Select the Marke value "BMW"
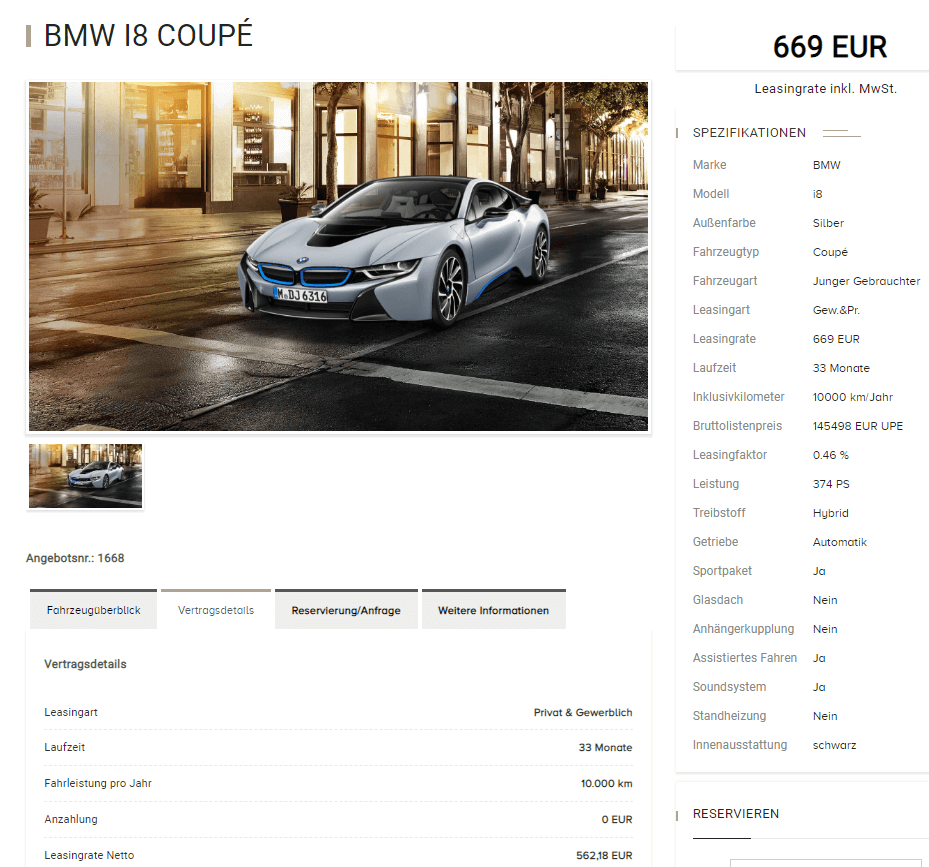 point(827,165)
